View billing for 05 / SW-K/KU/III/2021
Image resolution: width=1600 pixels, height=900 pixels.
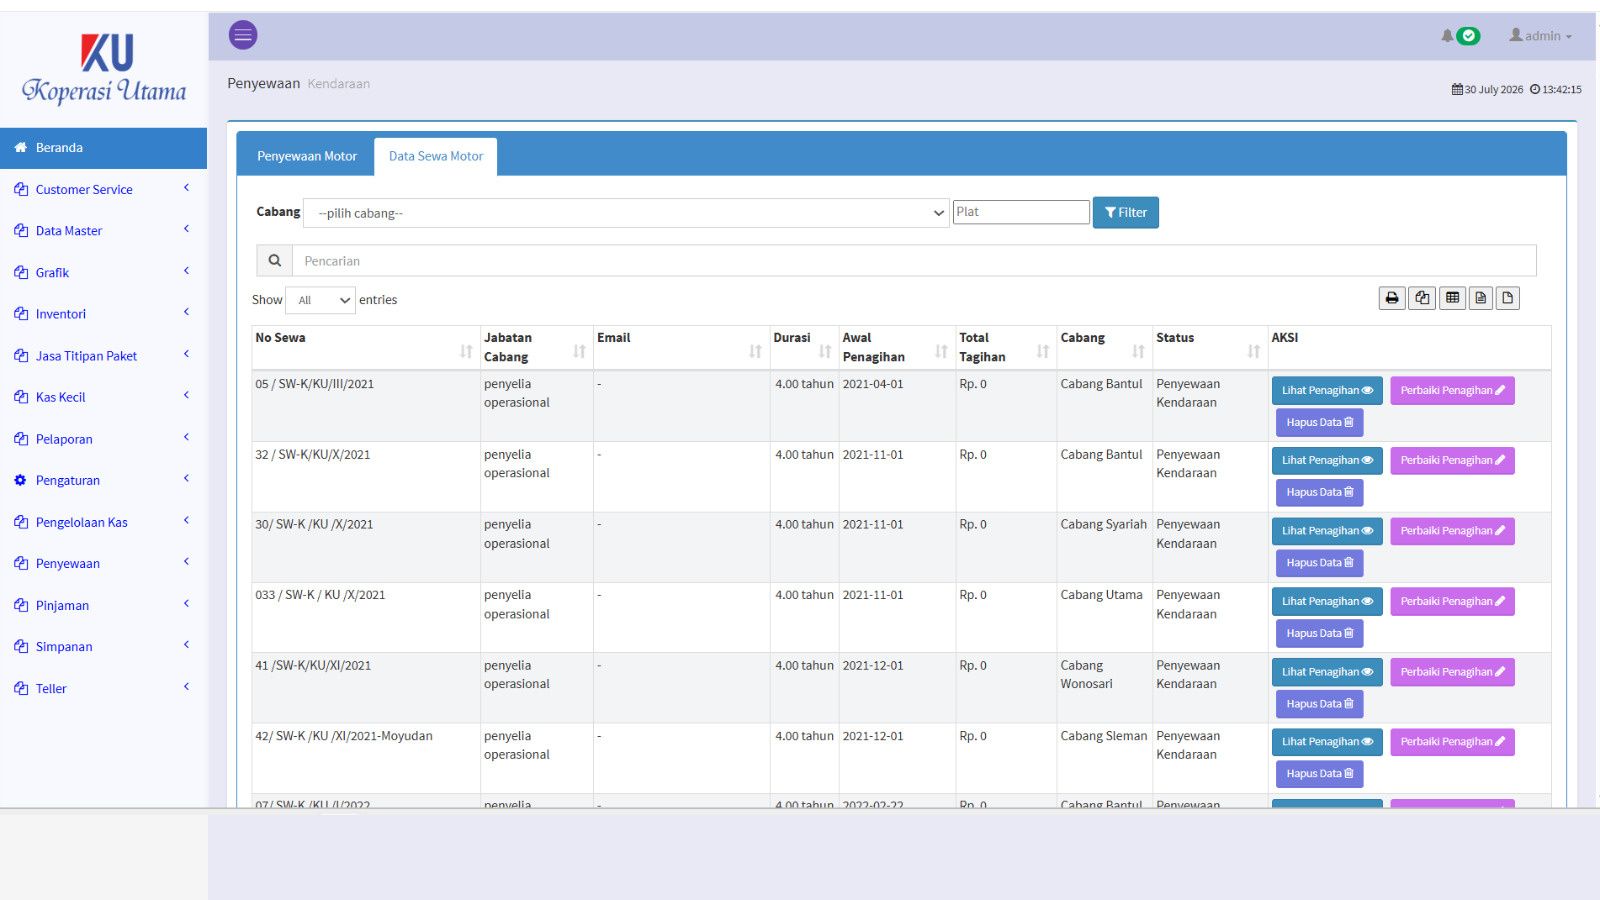[x=1327, y=391]
